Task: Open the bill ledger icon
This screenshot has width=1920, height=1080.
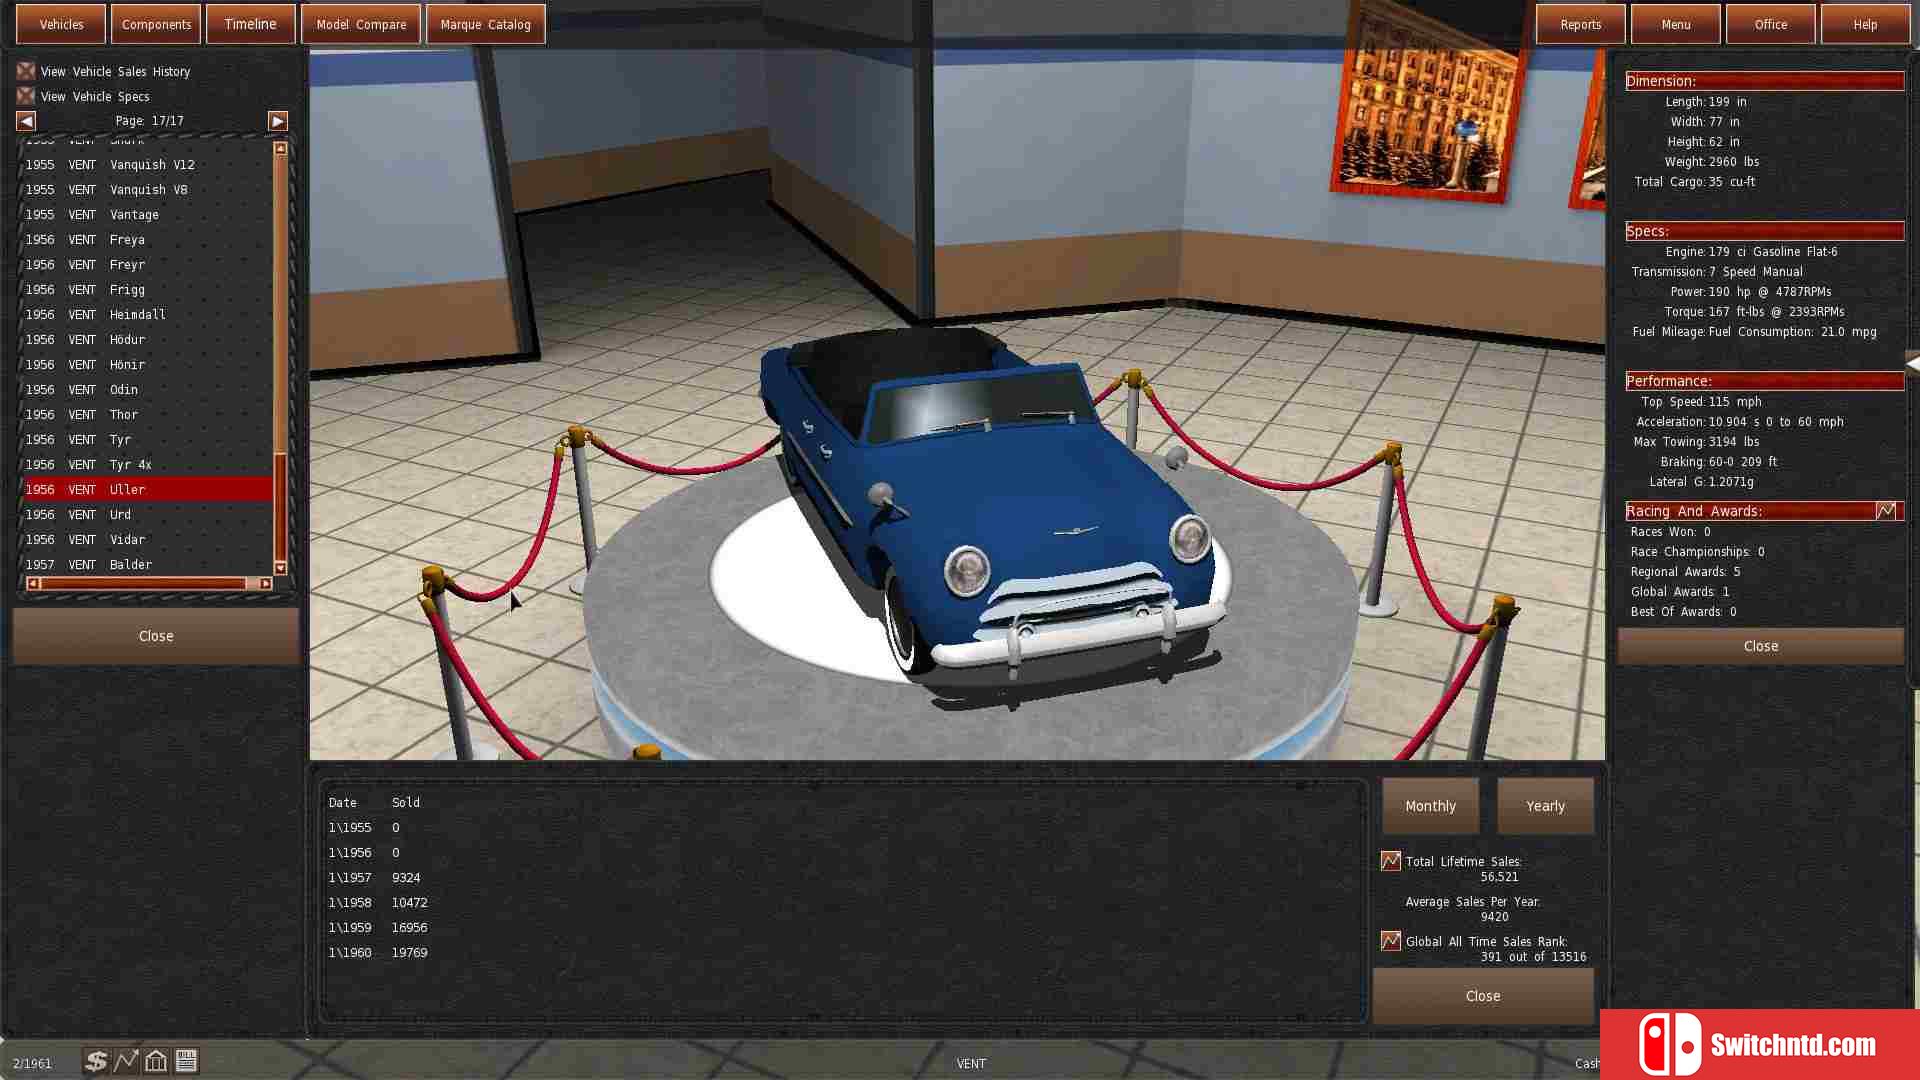Action: click(x=186, y=1061)
